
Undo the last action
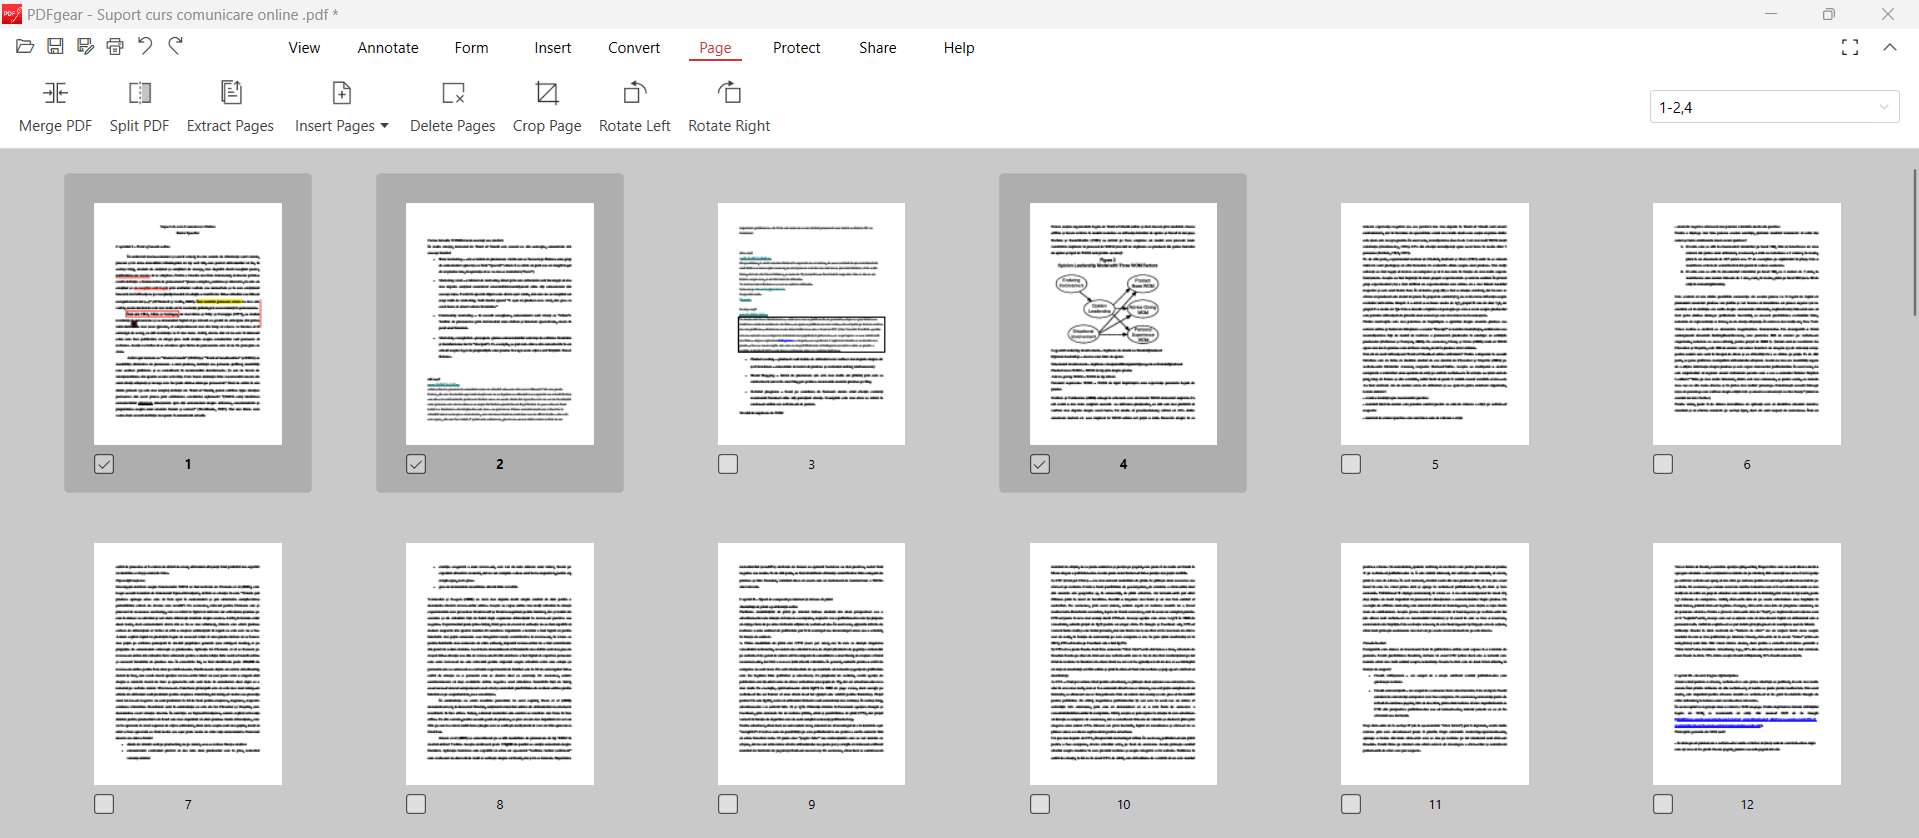pos(145,46)
